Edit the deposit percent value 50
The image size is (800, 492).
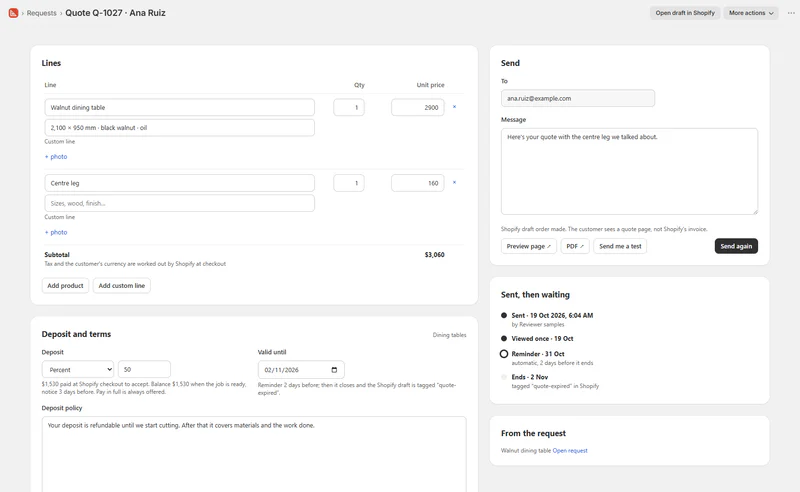tap(144, 370)
